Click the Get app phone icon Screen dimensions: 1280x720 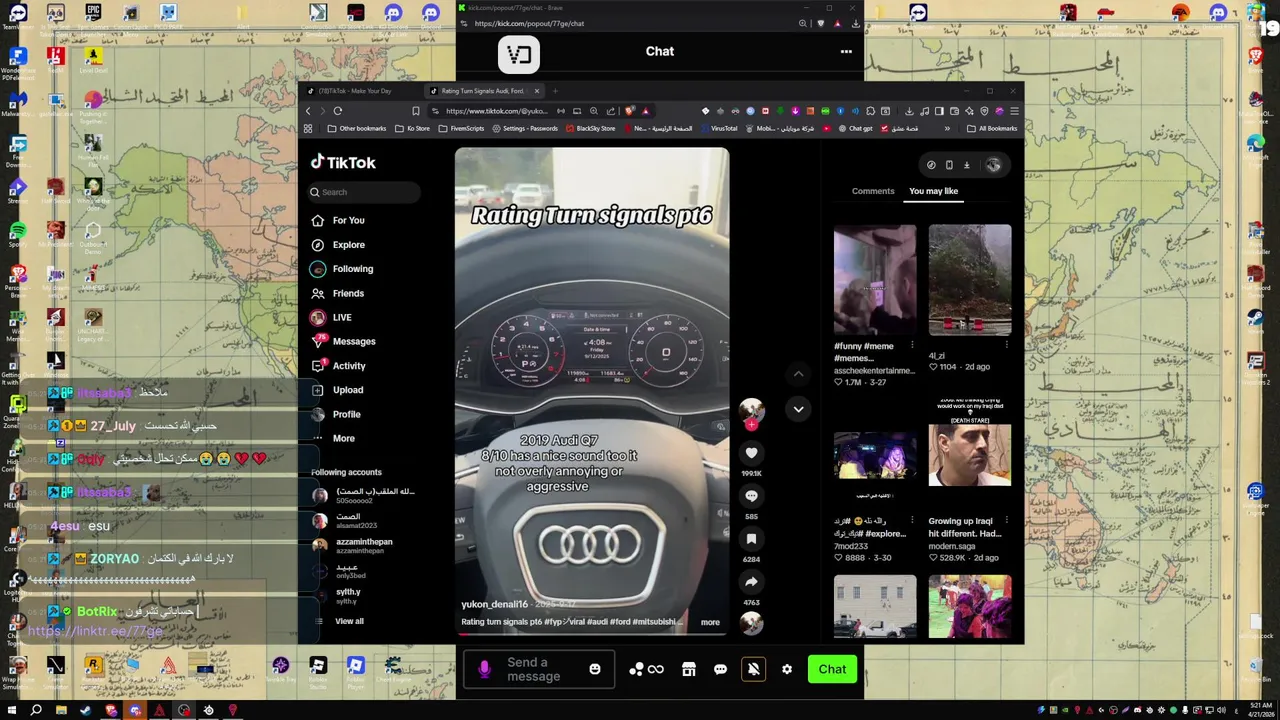tap(949, 165)
